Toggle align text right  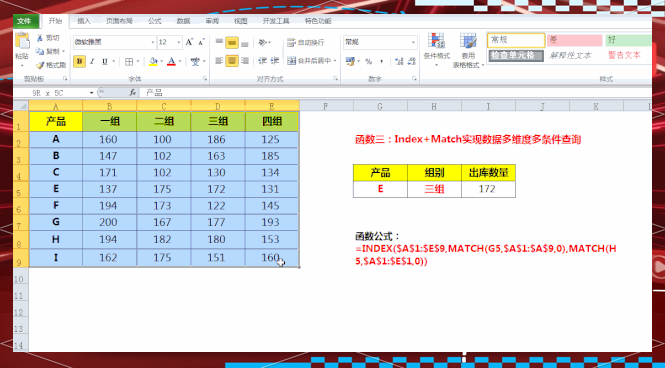pos(245,61)
